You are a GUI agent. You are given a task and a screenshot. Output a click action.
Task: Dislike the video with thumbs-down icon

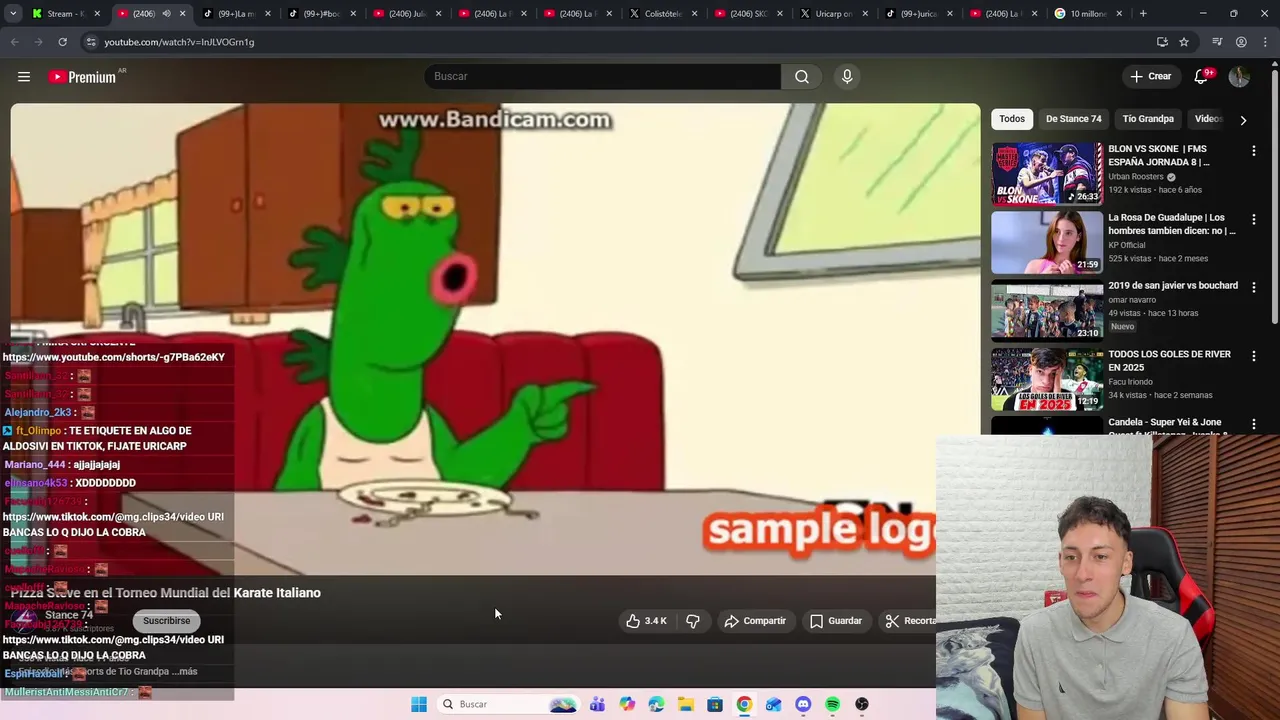coord(693,621)
